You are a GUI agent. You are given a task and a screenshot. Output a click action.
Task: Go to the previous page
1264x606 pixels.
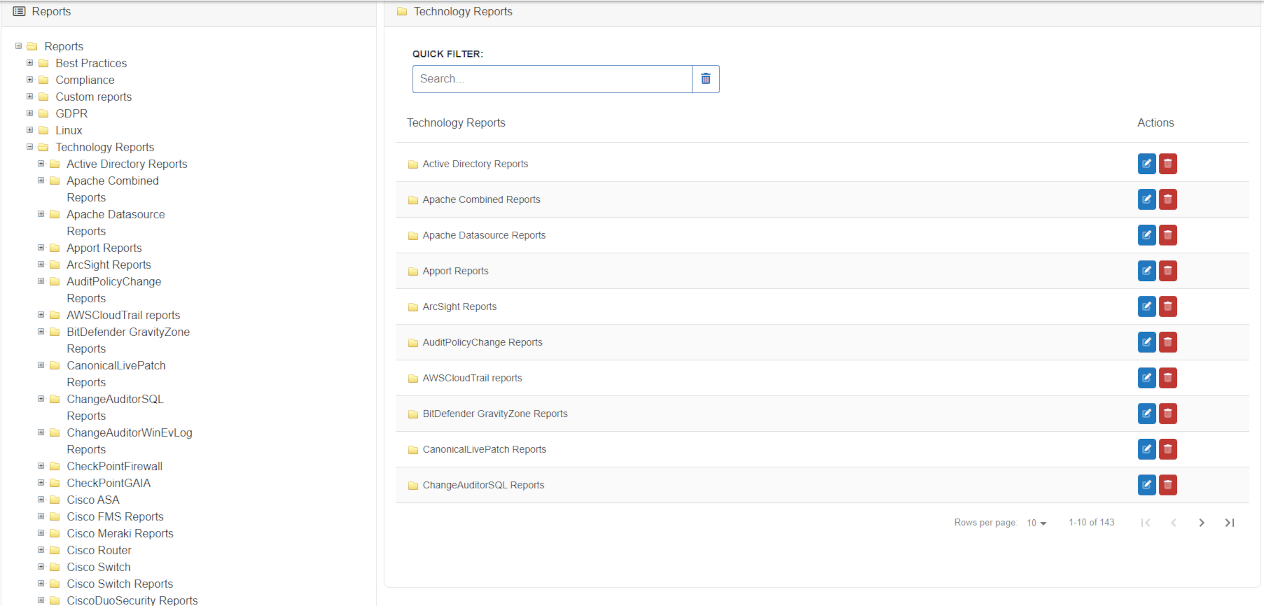pos(1174,522)
